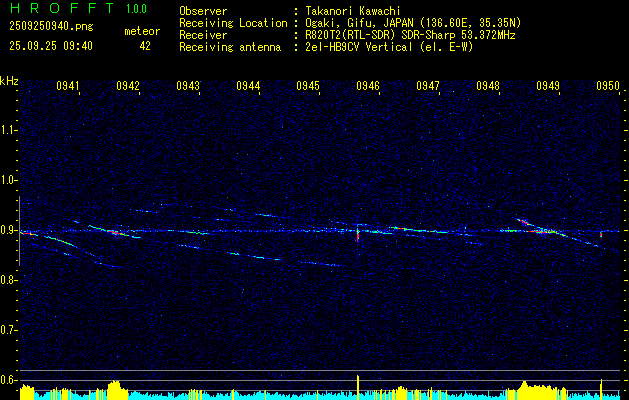Click time marker 0945
This screenshot has height=400, width=629.
[308, 85]
